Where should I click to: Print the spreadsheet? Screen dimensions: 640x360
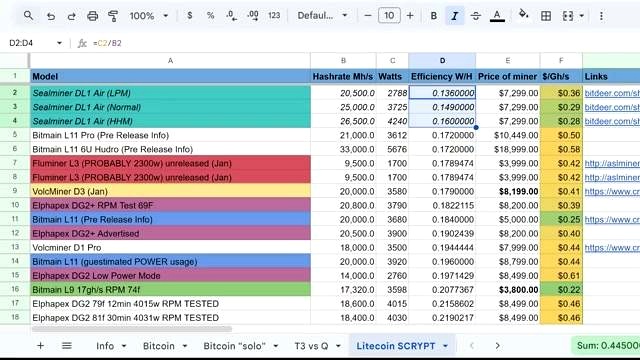93,16
